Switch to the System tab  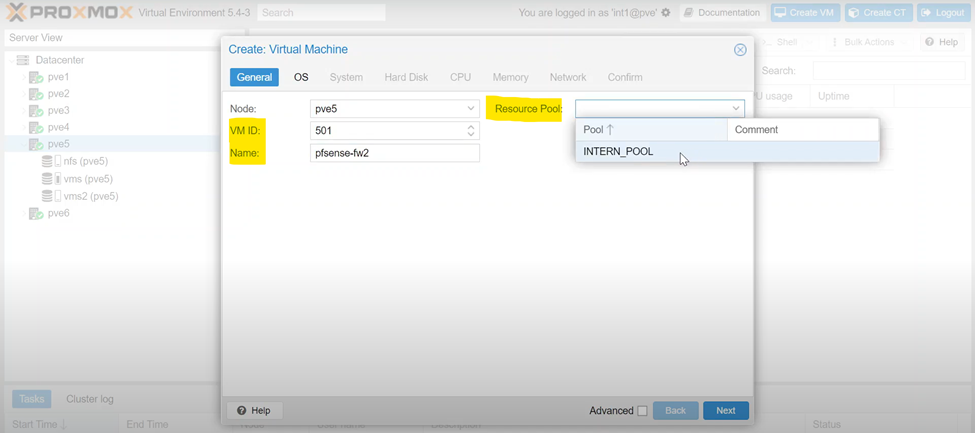click(346, 77)
